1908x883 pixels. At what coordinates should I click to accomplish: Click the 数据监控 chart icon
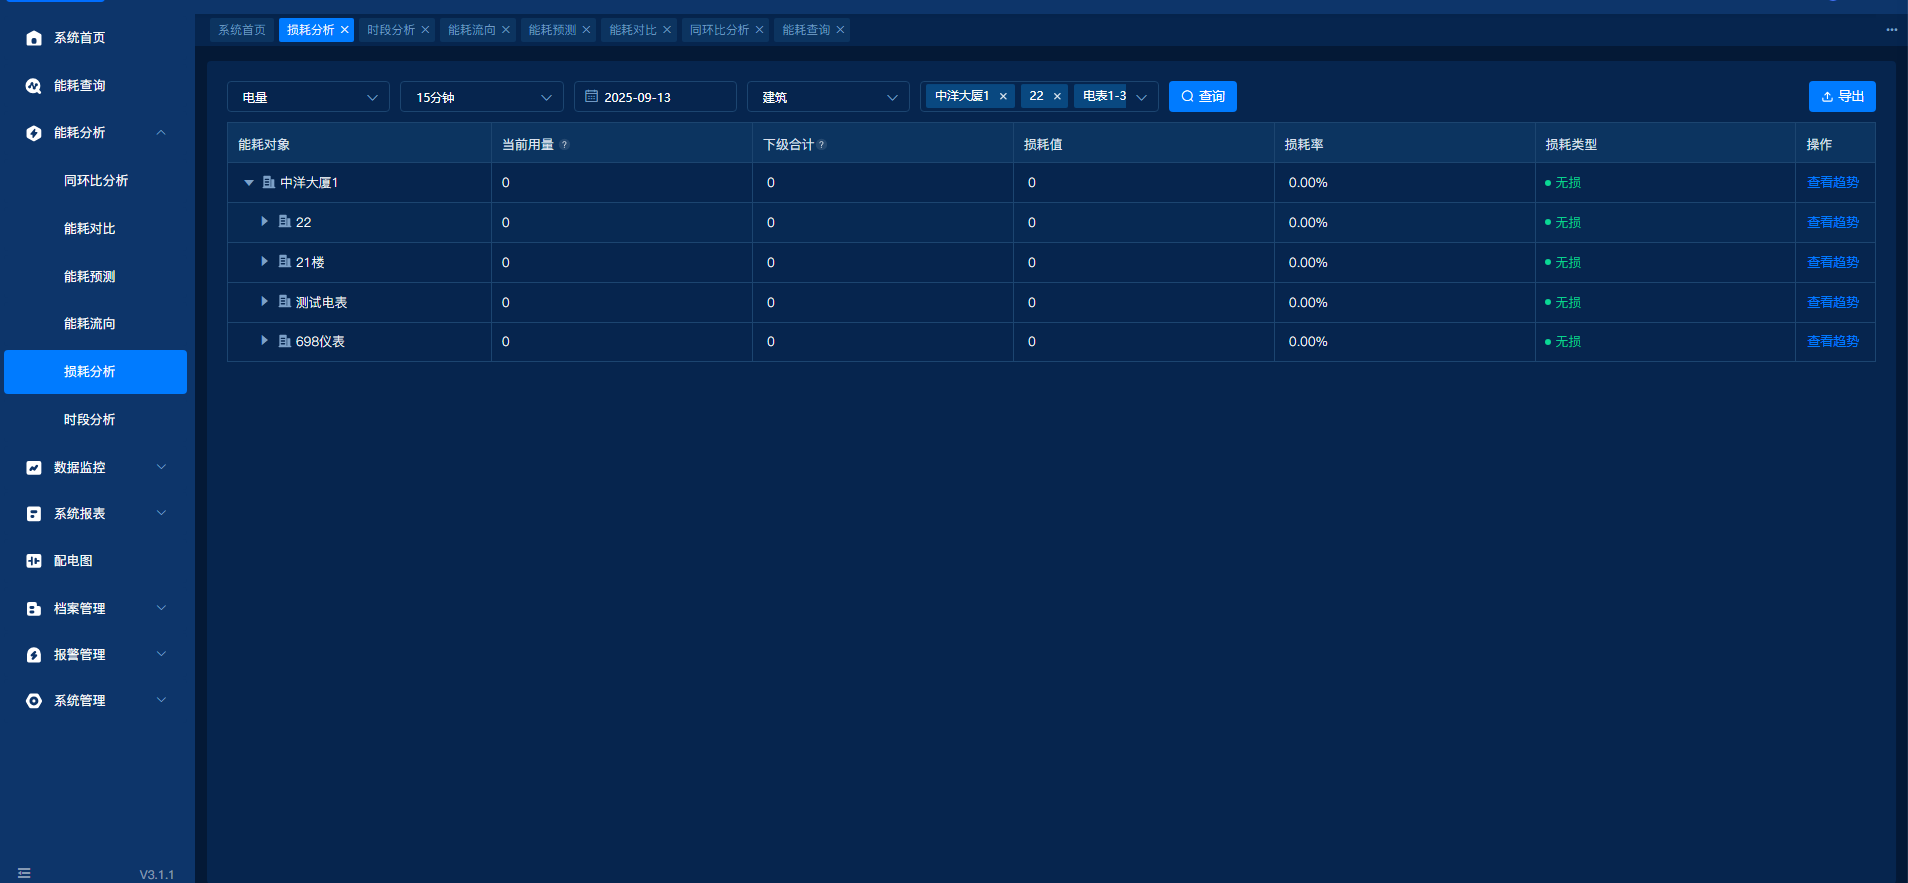pos(34,468)
